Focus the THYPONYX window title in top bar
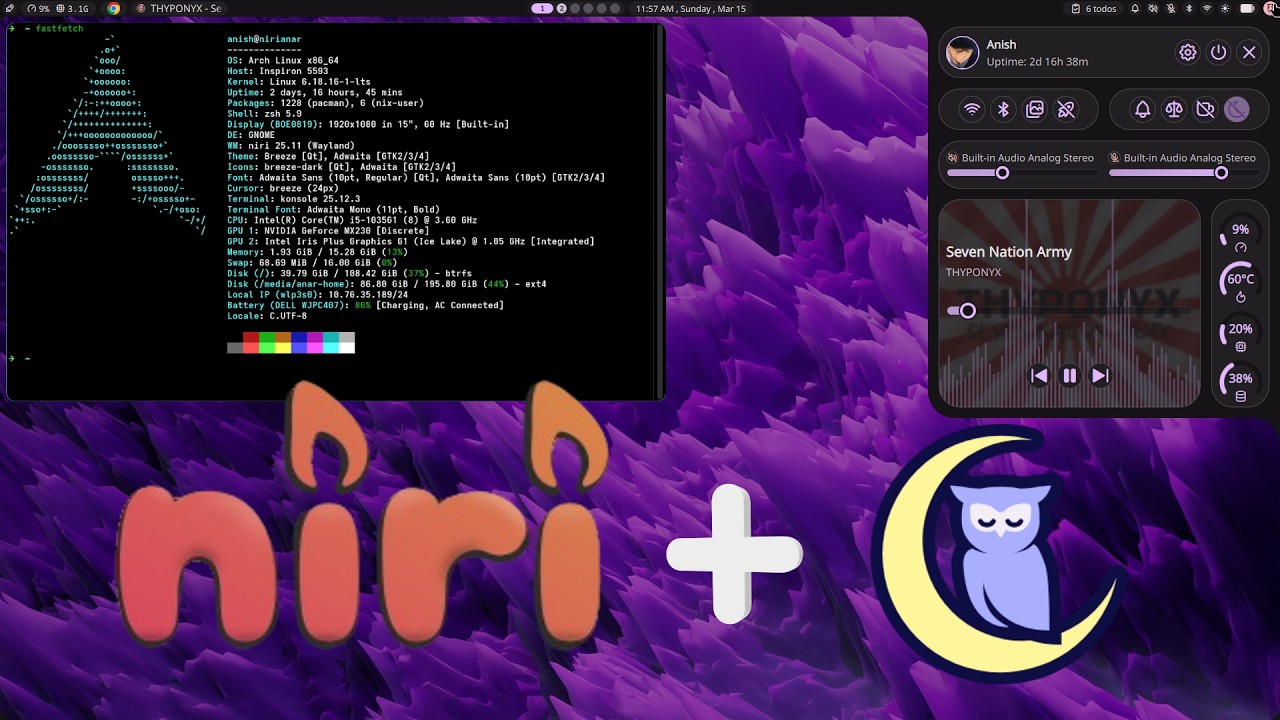The image size is (1280, 720). coord(178,8)
